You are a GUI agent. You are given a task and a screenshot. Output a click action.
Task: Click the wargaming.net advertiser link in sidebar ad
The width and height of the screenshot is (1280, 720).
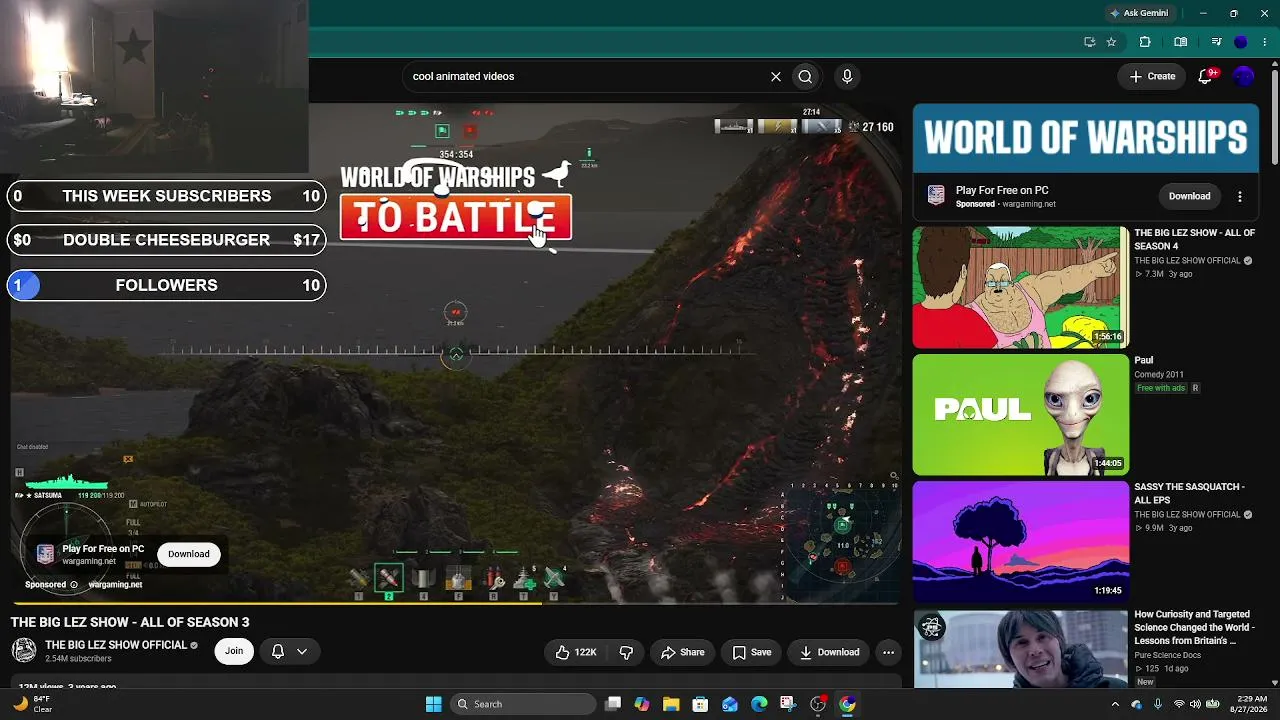coord(1028,204)
